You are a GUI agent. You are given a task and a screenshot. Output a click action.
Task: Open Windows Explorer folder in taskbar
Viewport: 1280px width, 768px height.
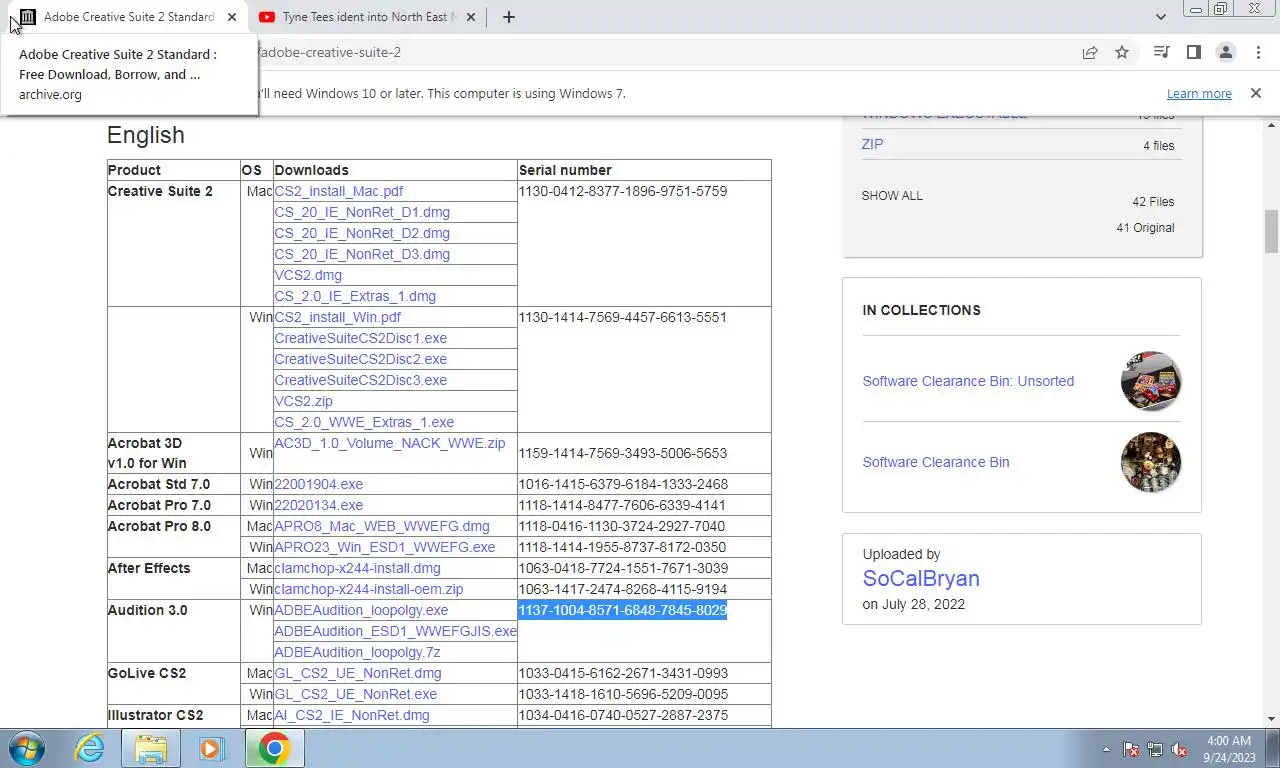151,748
